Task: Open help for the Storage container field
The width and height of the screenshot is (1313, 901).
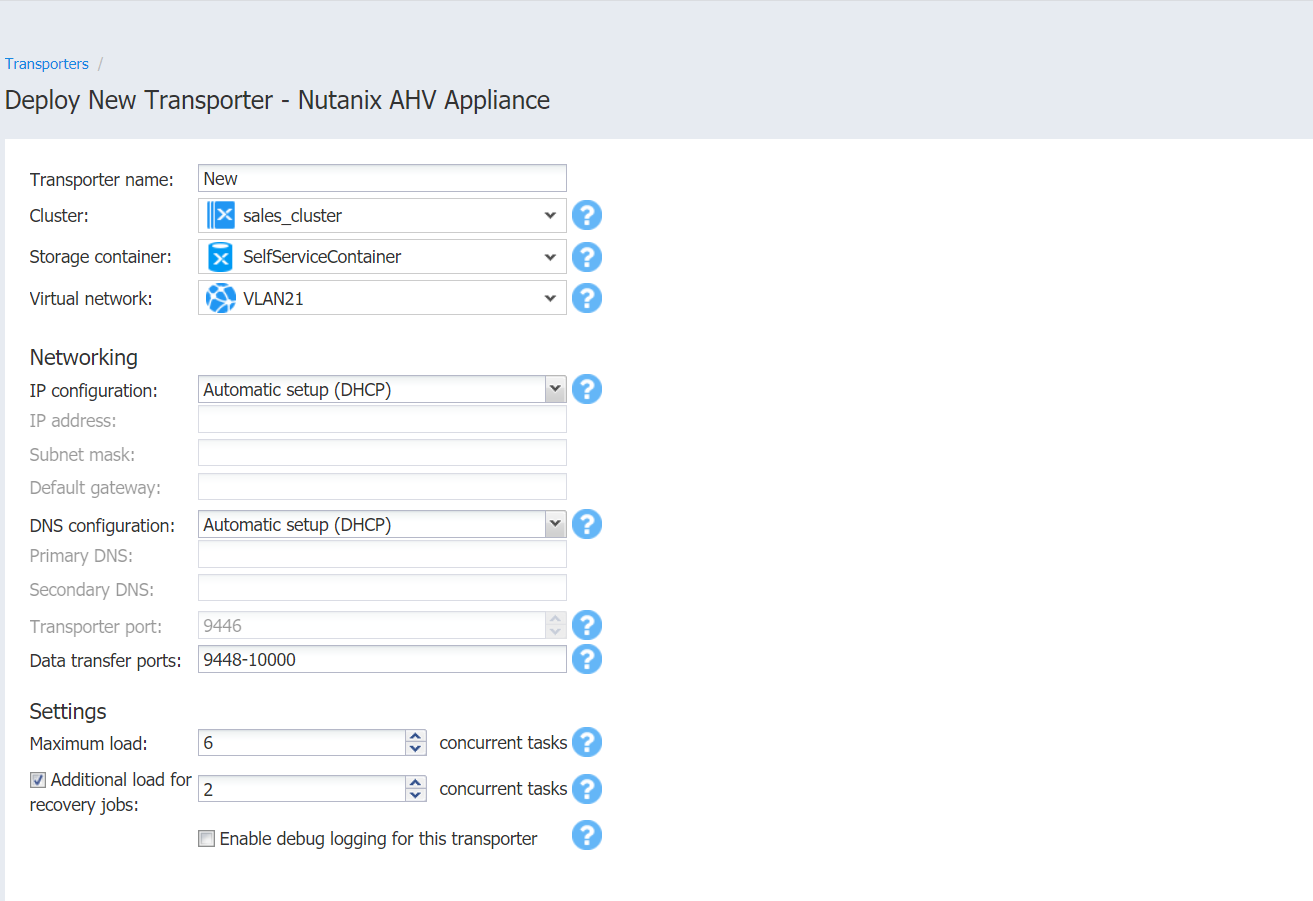Action: pos(587,257)
